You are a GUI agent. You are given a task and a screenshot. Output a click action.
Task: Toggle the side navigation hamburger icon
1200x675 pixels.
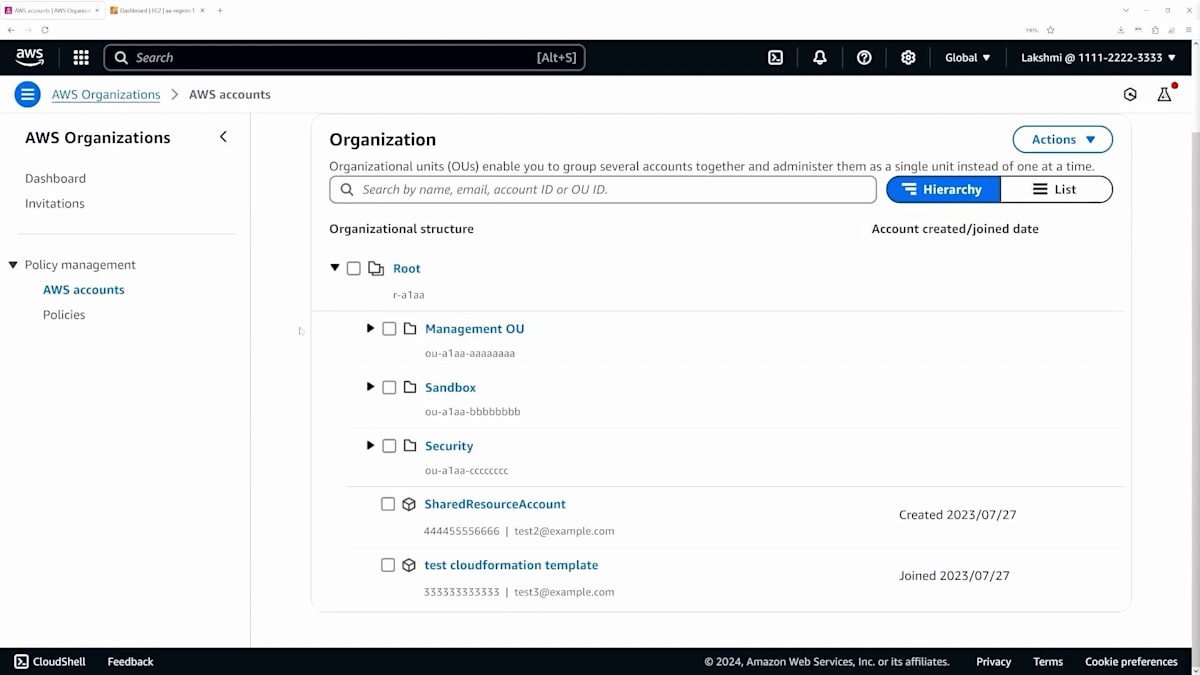click(x=27, y=94)
